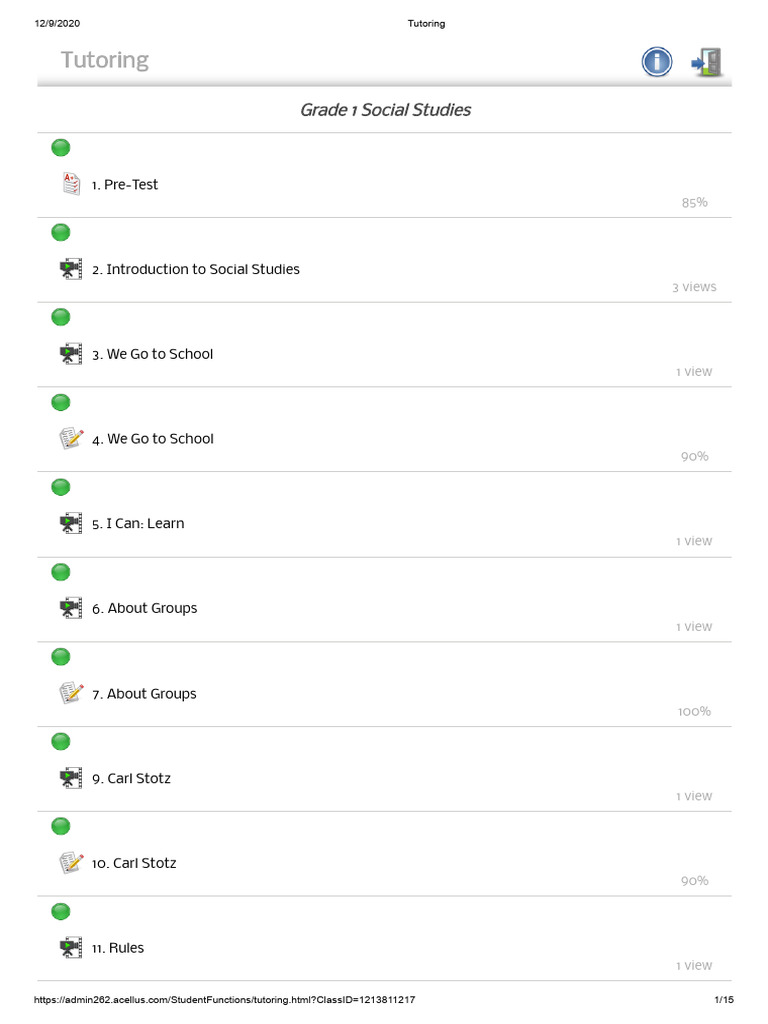Viewport: 768px width, 1024px height.
Task: Open the 11. Rules lesson
Action: pyautogui.click(x=118, y=948)
